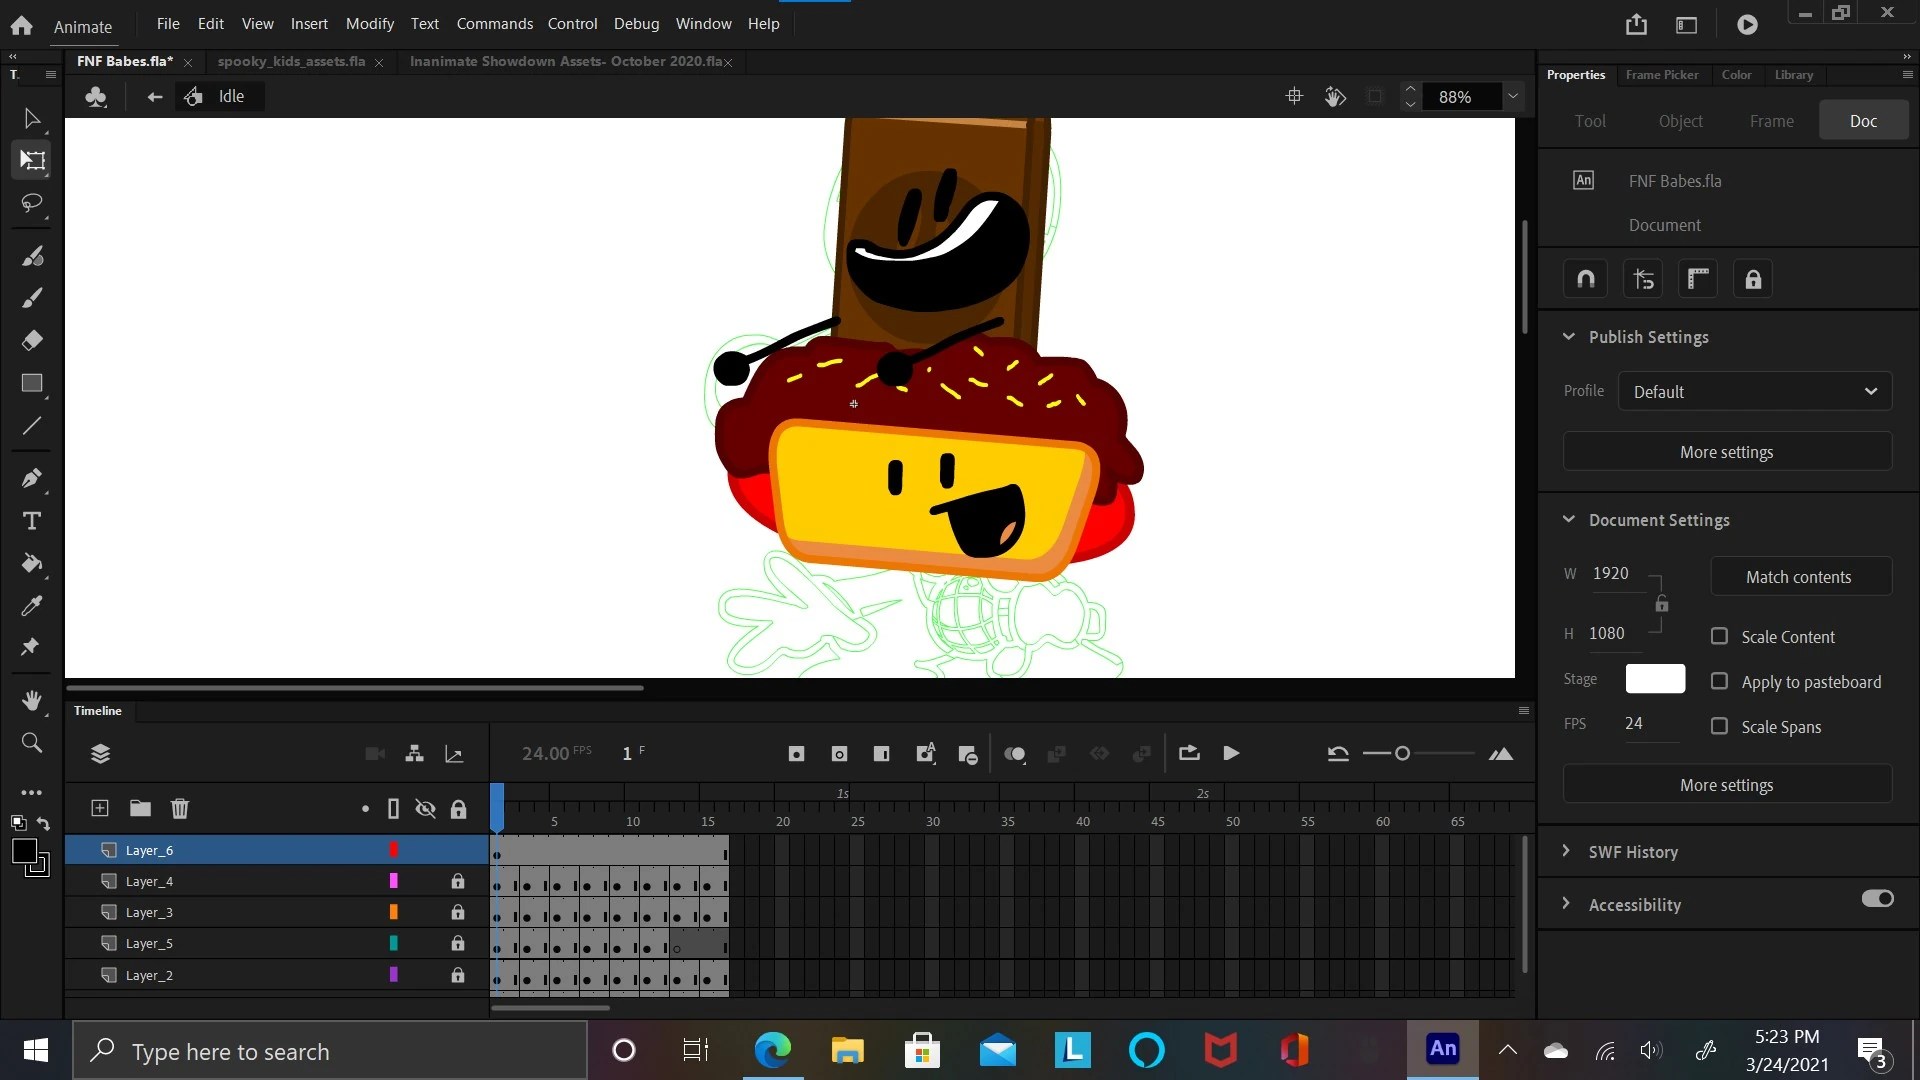Select the Frame properties tab
Screen dimensions: 1920x1080
click(x=1771, y=121)
